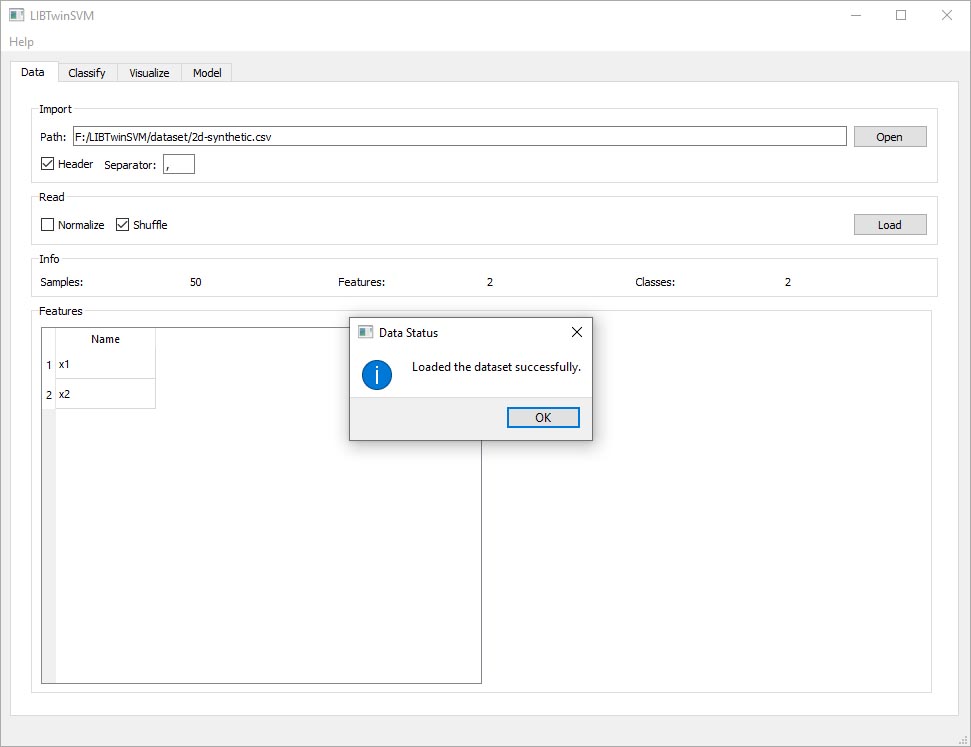Viewport: 971px width, 747px height.
Task: Click the LIBTwinSVM window title icon
Action: pos(17,15)
